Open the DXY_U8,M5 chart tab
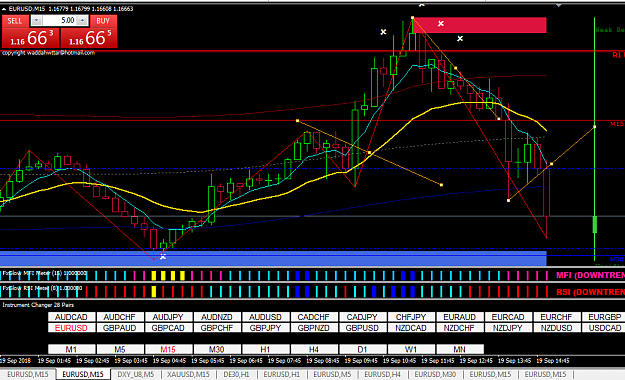Viewport: 625px width, 380px height. tap(136, 374)
